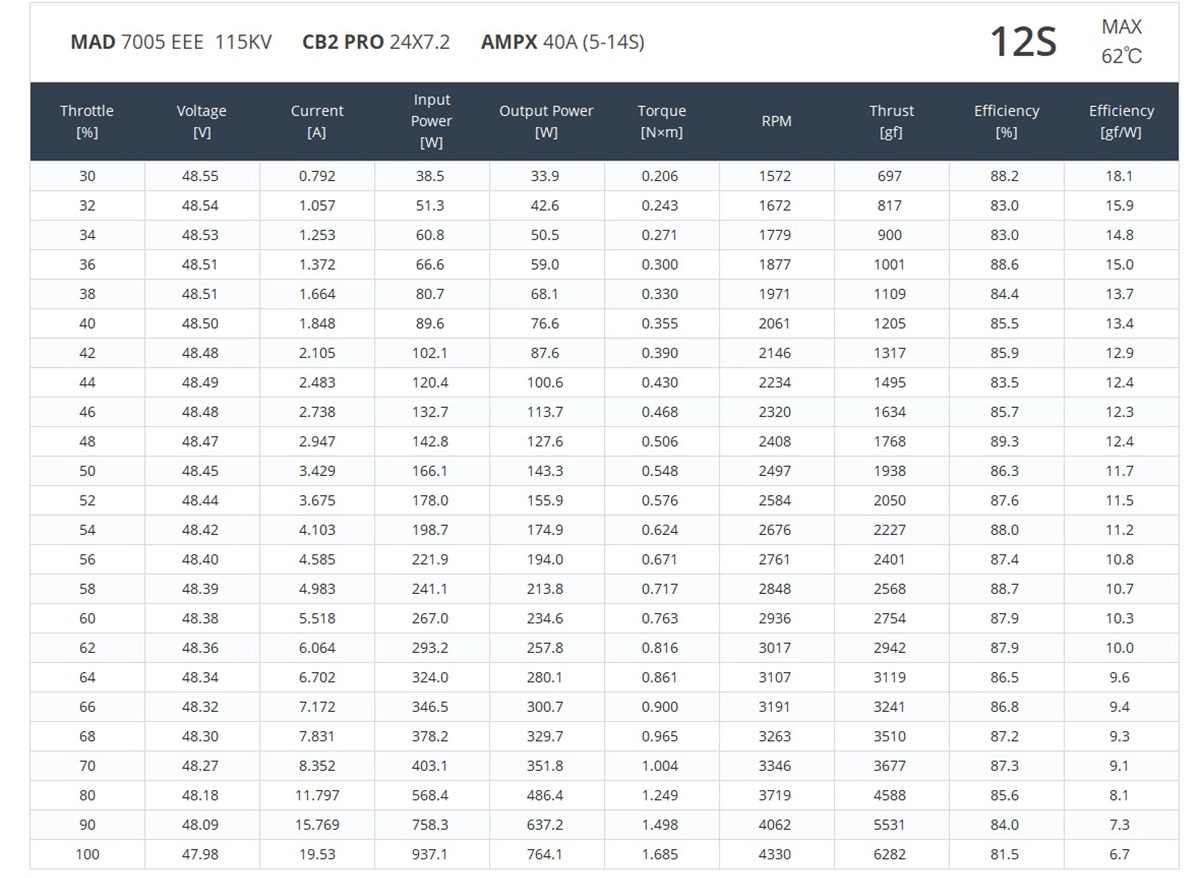Click the input power value 937.1
This screenshot has height=878, width=1200.
(430, 854)
